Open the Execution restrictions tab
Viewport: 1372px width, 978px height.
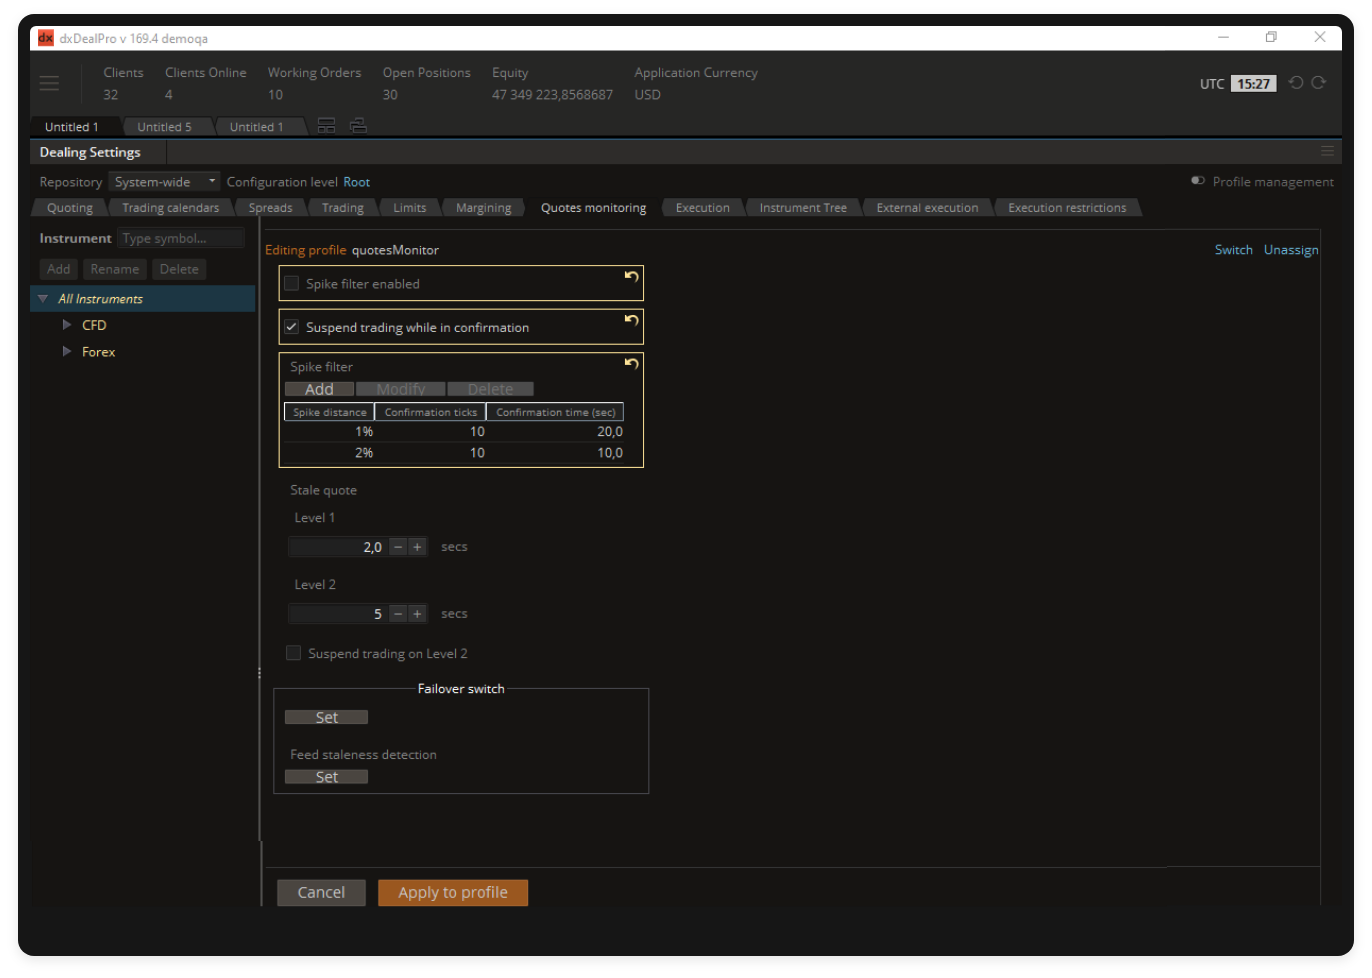1067,208
